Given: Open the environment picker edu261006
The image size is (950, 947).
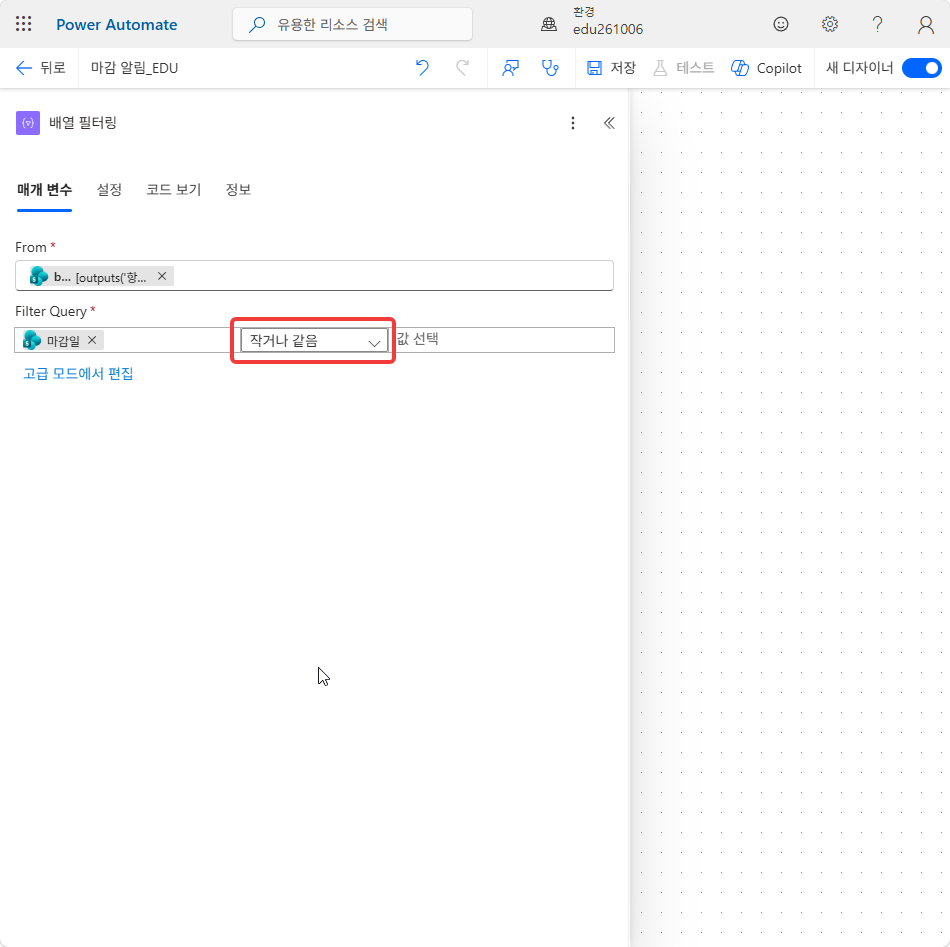Looking at the screenshot, I should point(592,22).
